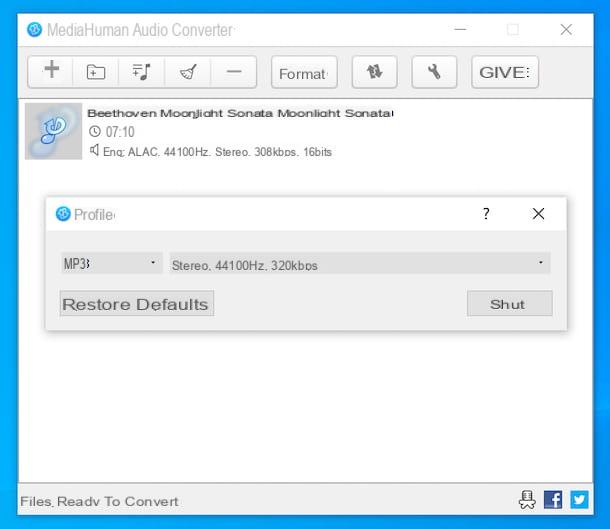Screen dimensions: 610x529
Task: Click the Files Ready To Convert status text
Action: click(99, 501)
